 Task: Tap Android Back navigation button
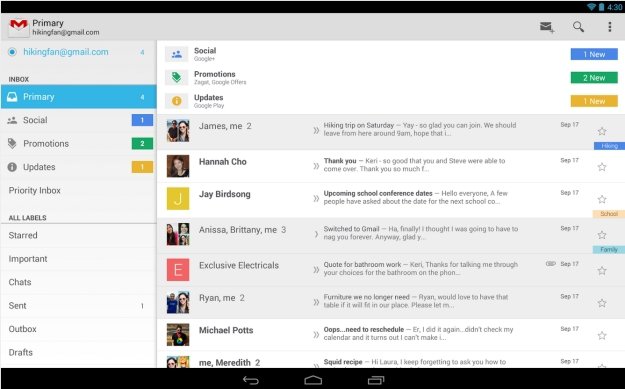(x=251, y=380)
